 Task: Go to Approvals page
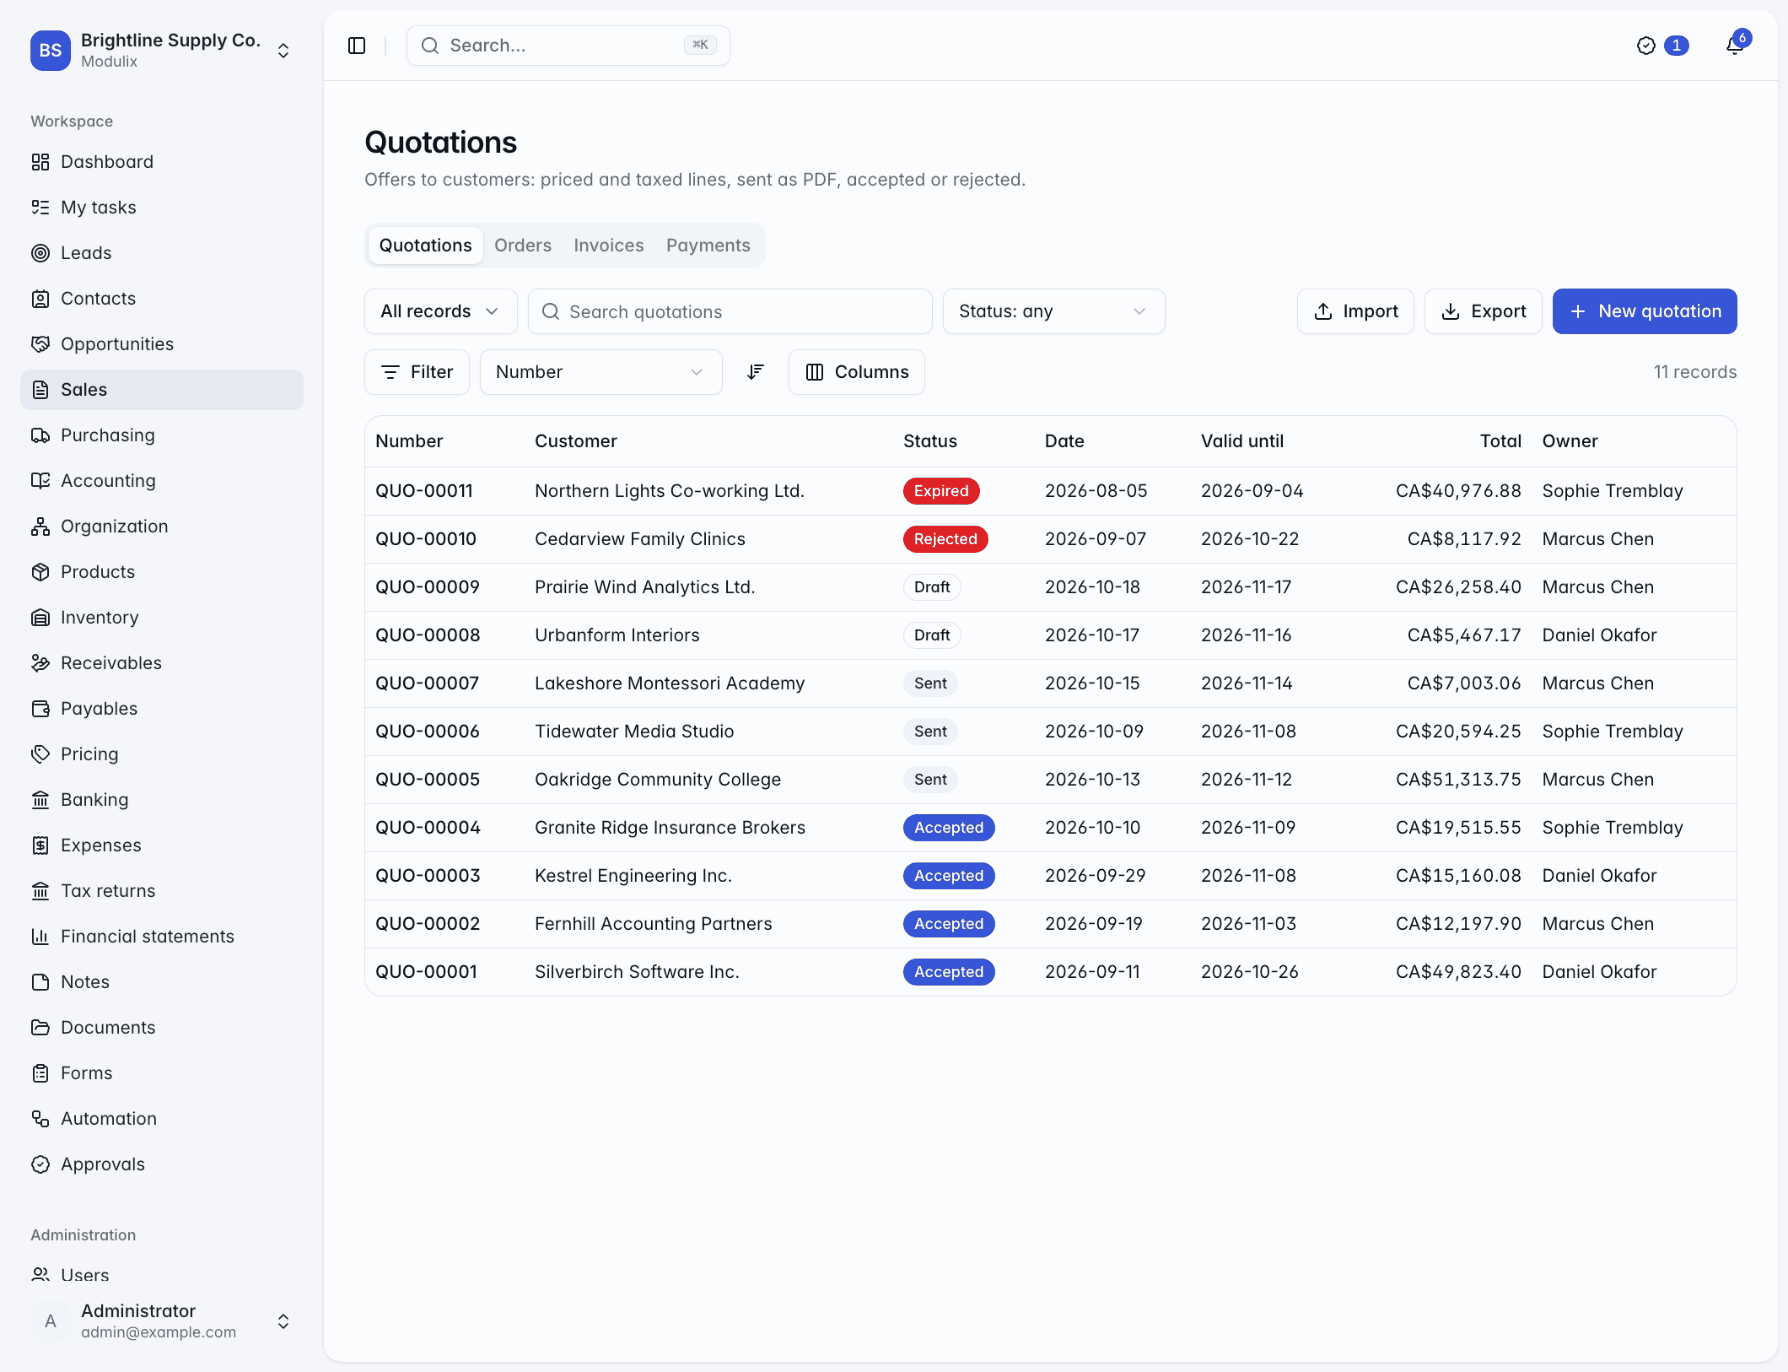pyautogui.click(x=162, y=1164)
